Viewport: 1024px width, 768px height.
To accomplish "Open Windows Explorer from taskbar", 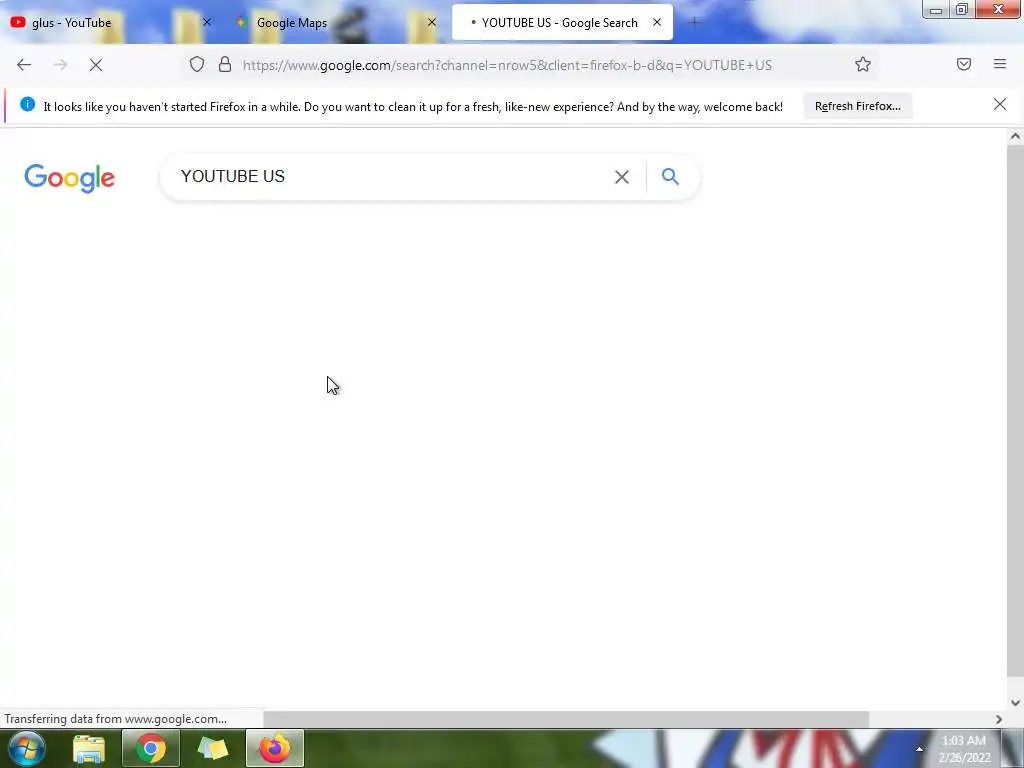I will point(89,748).
